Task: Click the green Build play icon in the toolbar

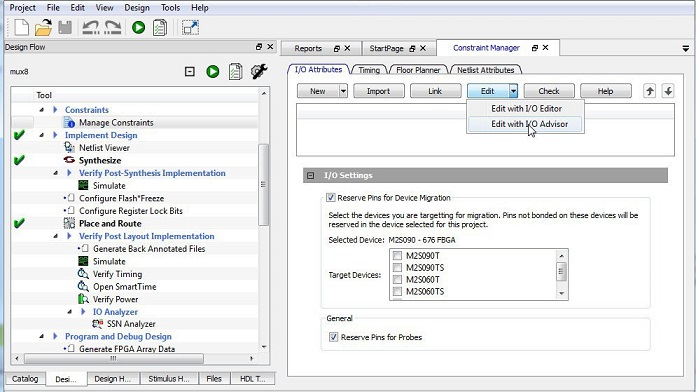Action: click(x=138, y=28)
